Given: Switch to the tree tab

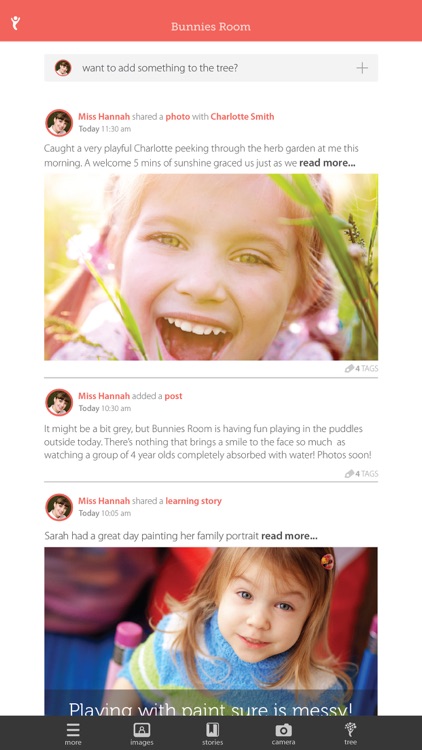Looking at the screenshot, I should pyautogui.click(x=350, y=733).
